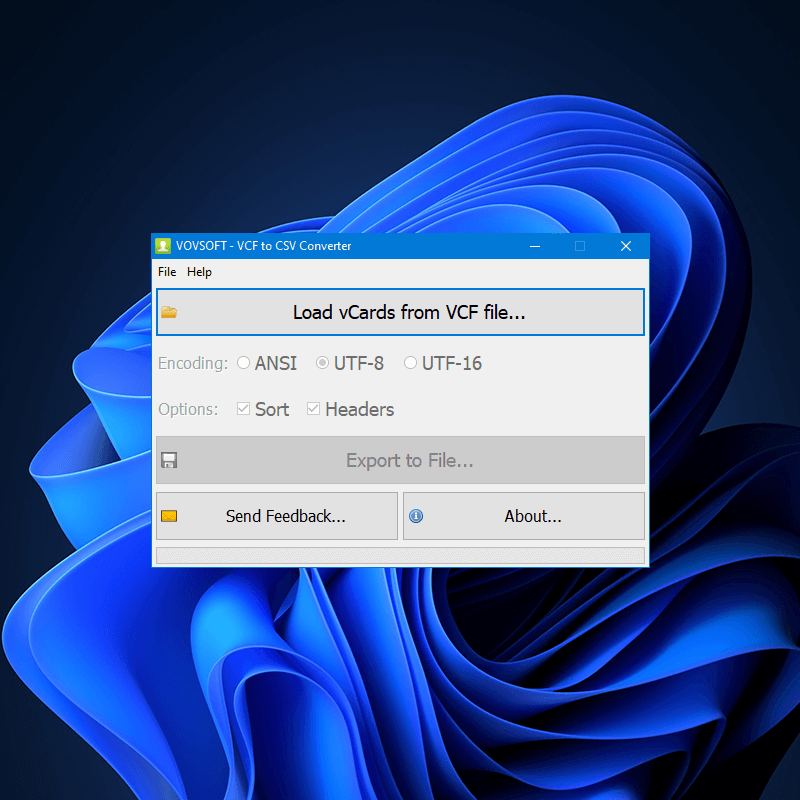This screenshot has height=800, width=800.
Task: Click the blue info icon on About button
Action: click(416, 515)
